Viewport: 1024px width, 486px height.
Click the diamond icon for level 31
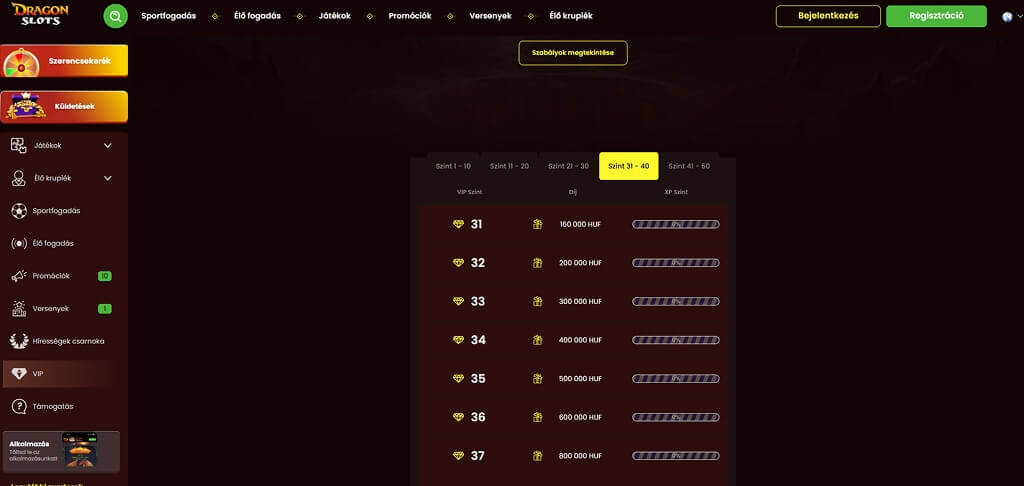coord(458,224)
